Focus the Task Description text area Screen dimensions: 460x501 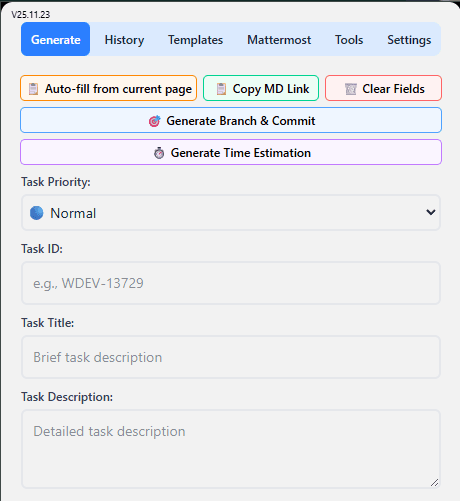(231, 449)
